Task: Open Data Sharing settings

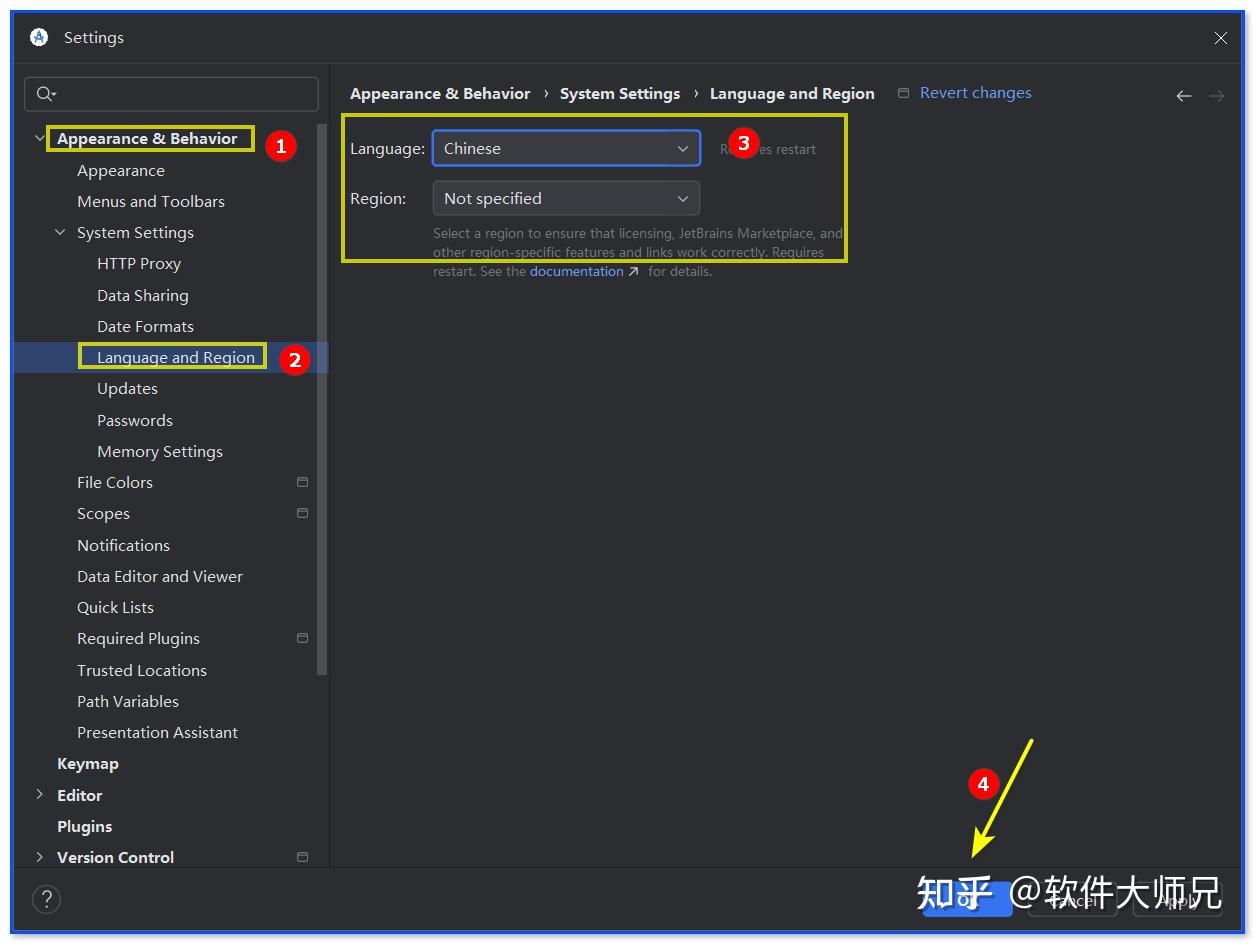Action: point(143,296)
